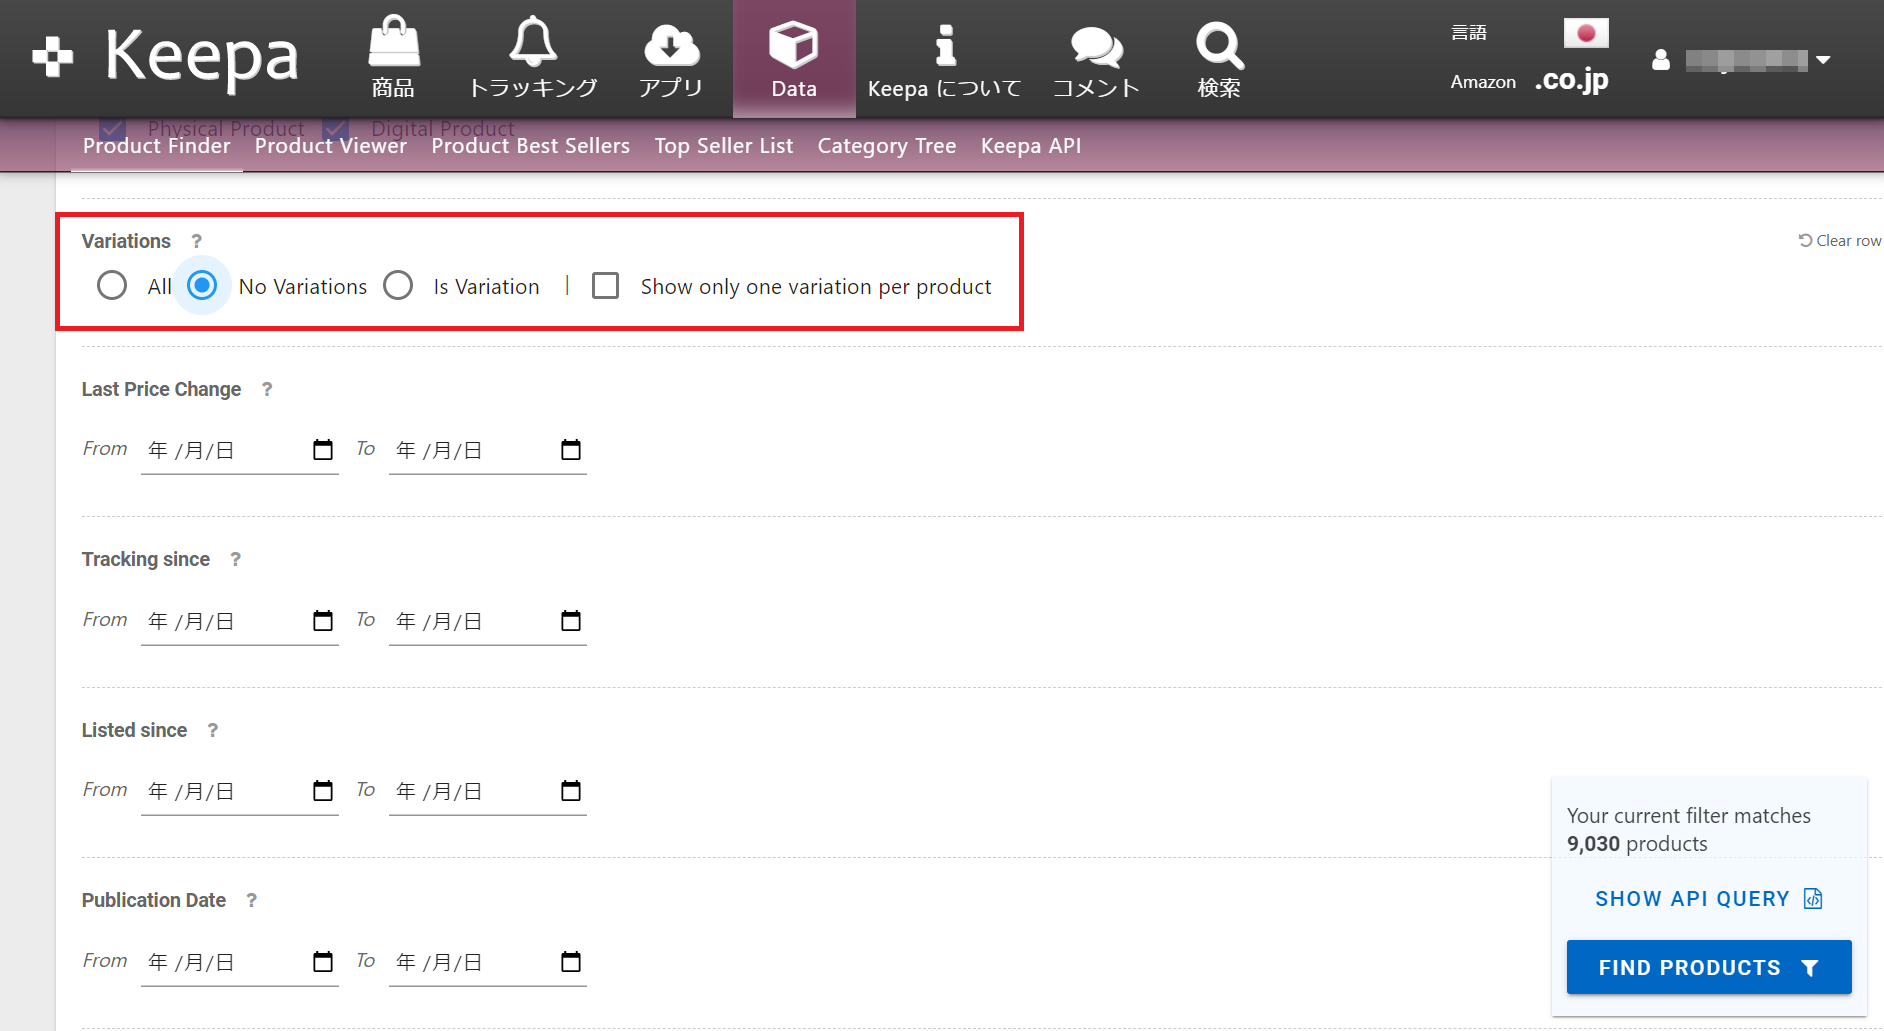The height and width of the screenshot is (1031, 1884).
Task: Click Publication Date From date field
Action: pyautogui.click(x=240, y=963)
